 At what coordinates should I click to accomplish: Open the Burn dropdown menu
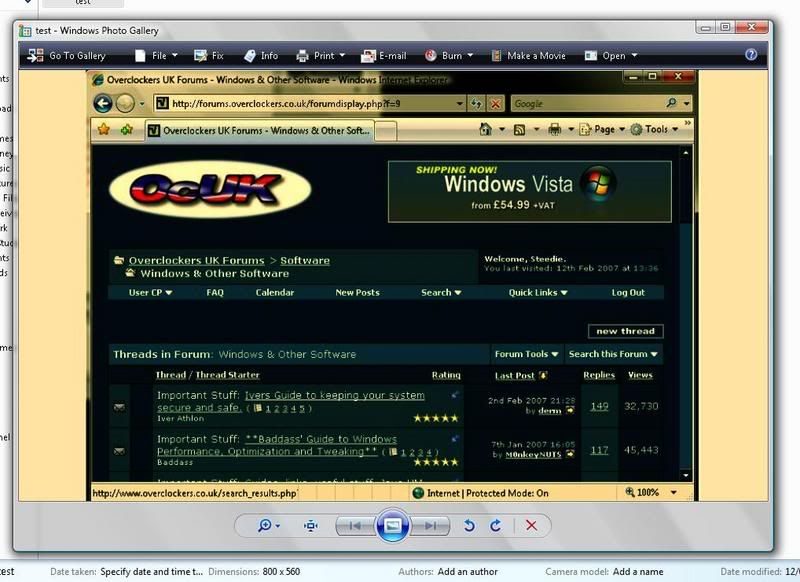tap(448, 56)
